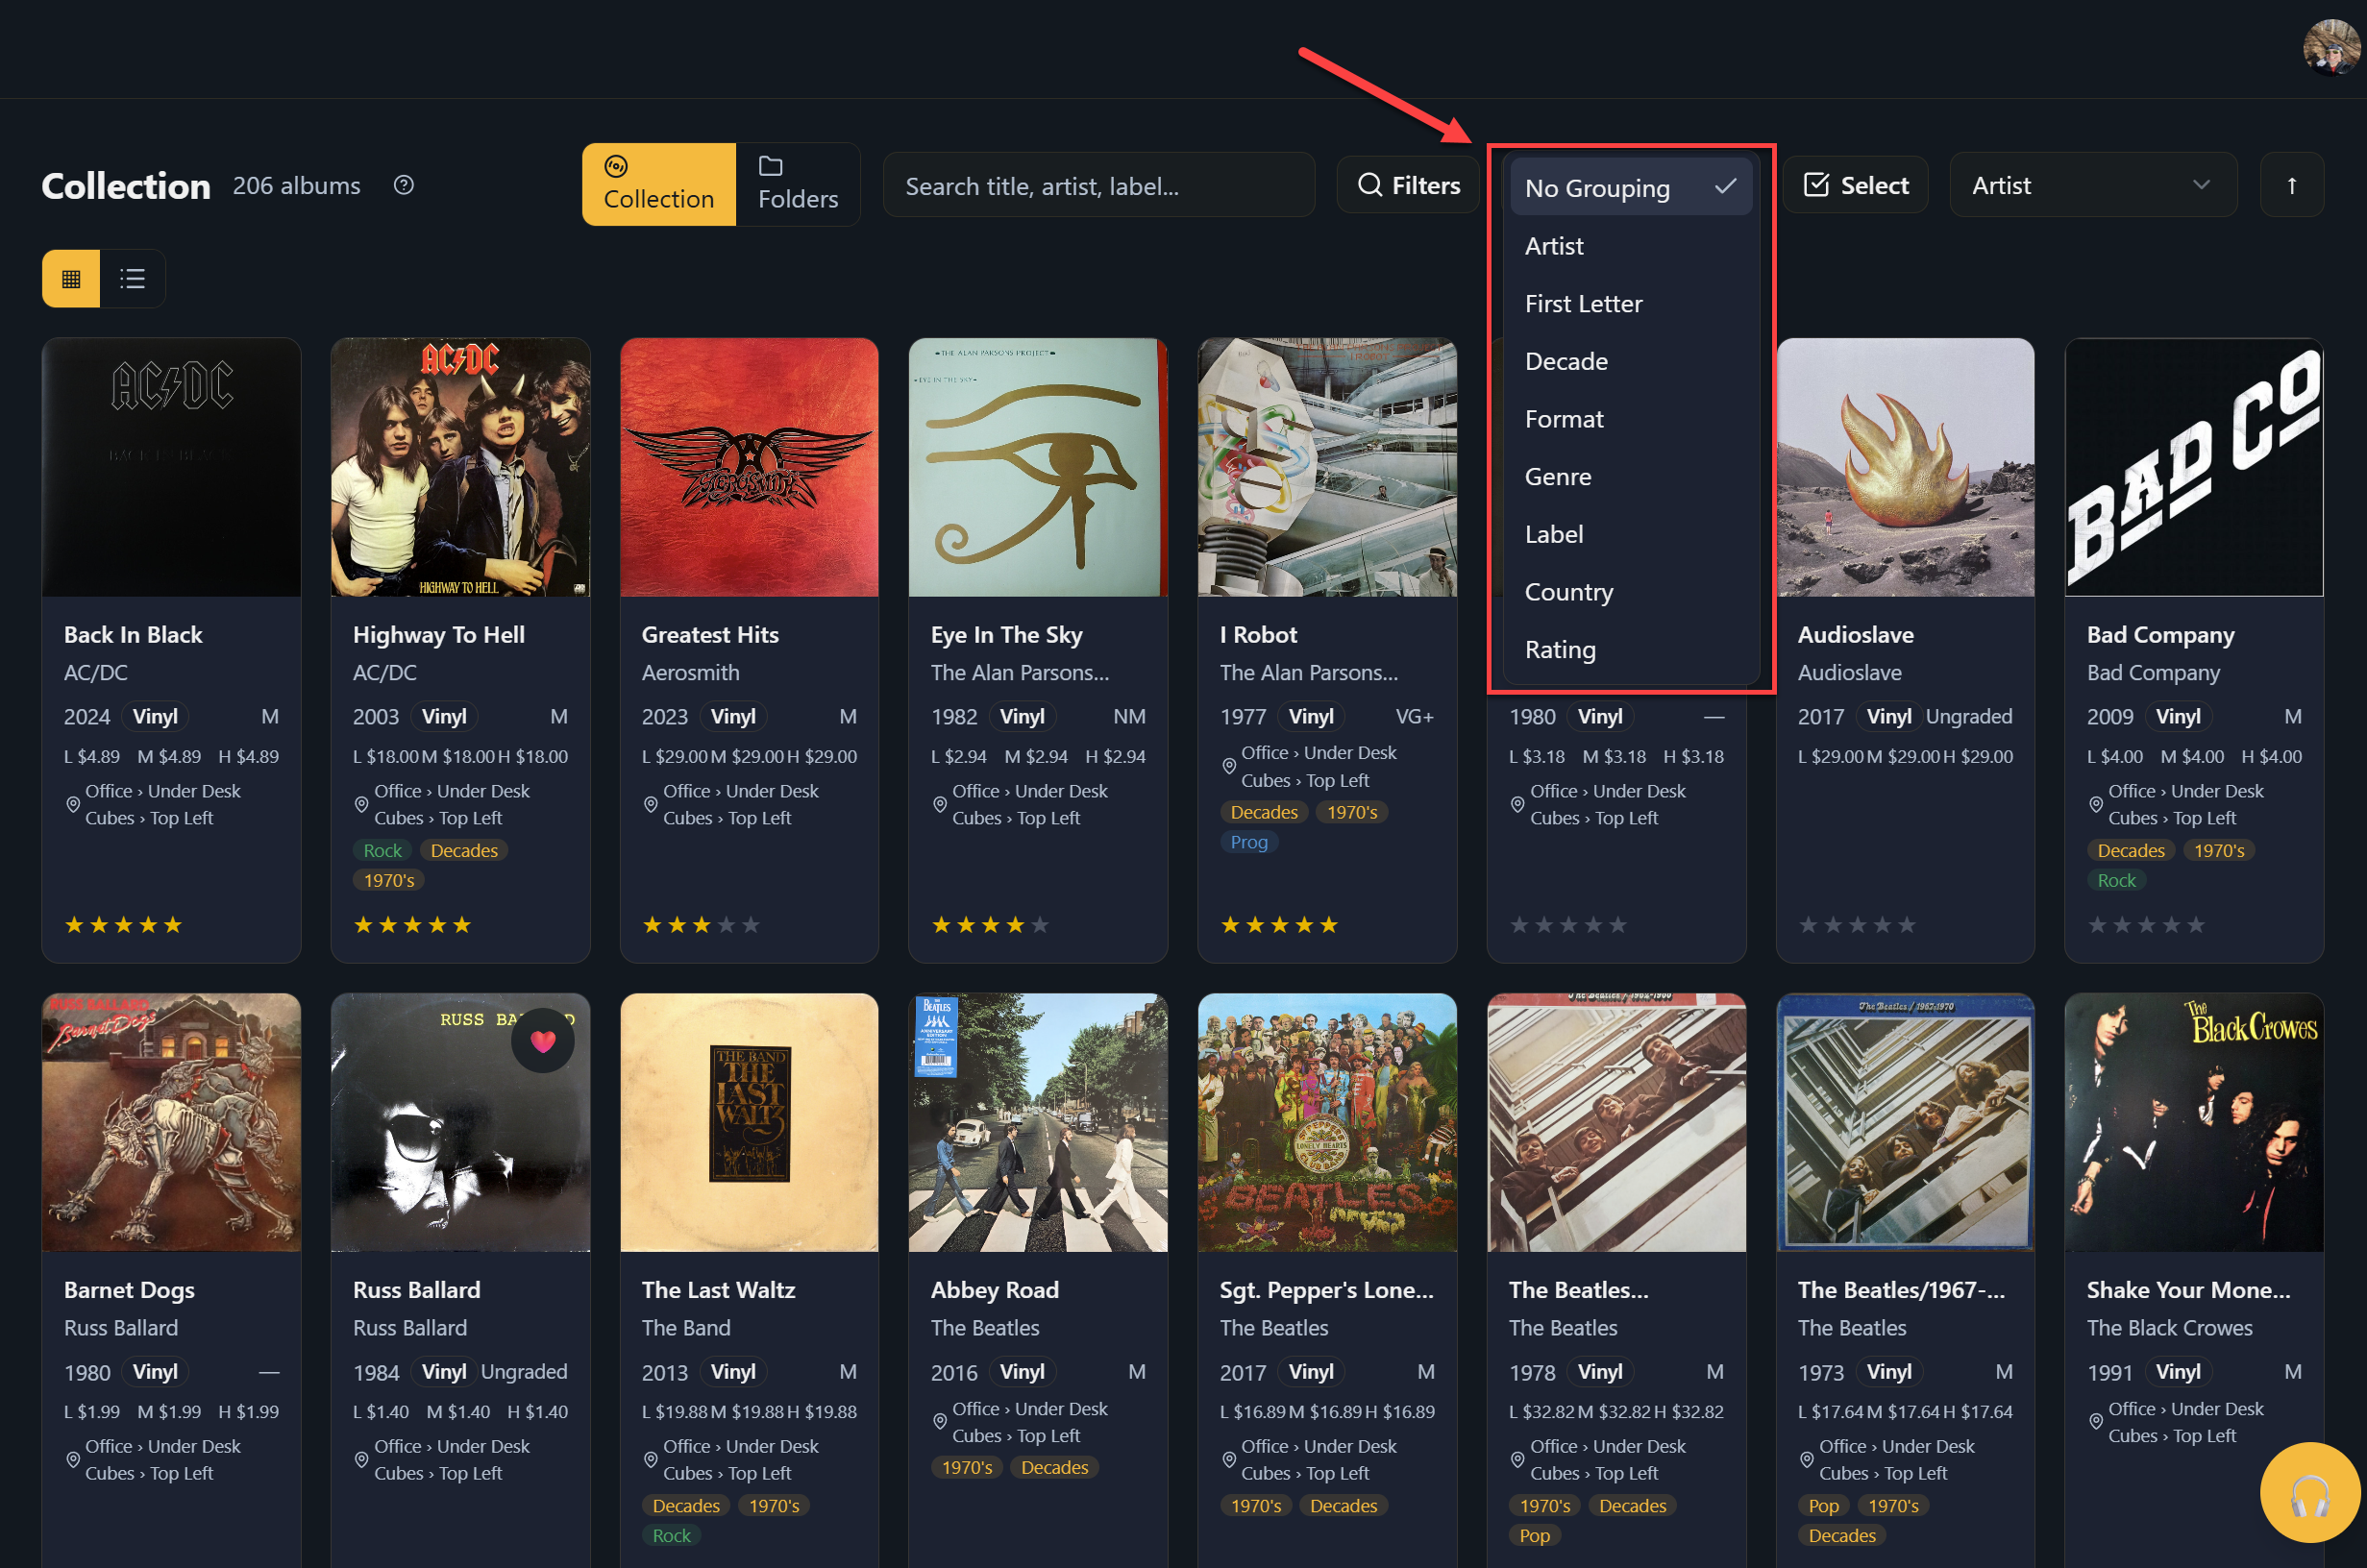Viewport: 2367px width, 1568px height.
Task: Open the headphones floating player button
Action: 2310,1493
